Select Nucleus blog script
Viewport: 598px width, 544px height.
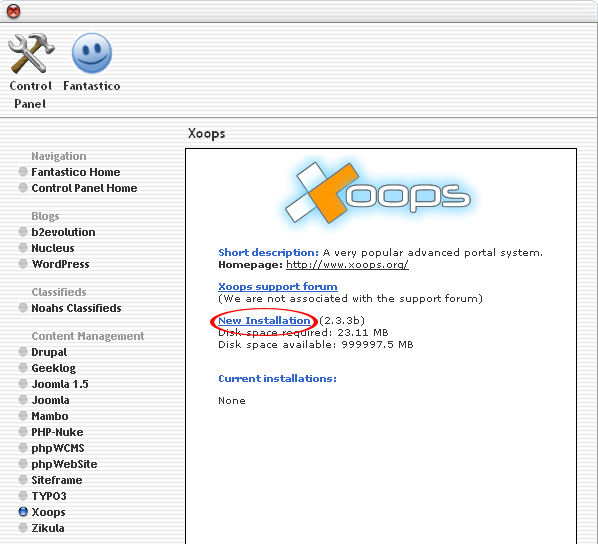click(53, 248)
